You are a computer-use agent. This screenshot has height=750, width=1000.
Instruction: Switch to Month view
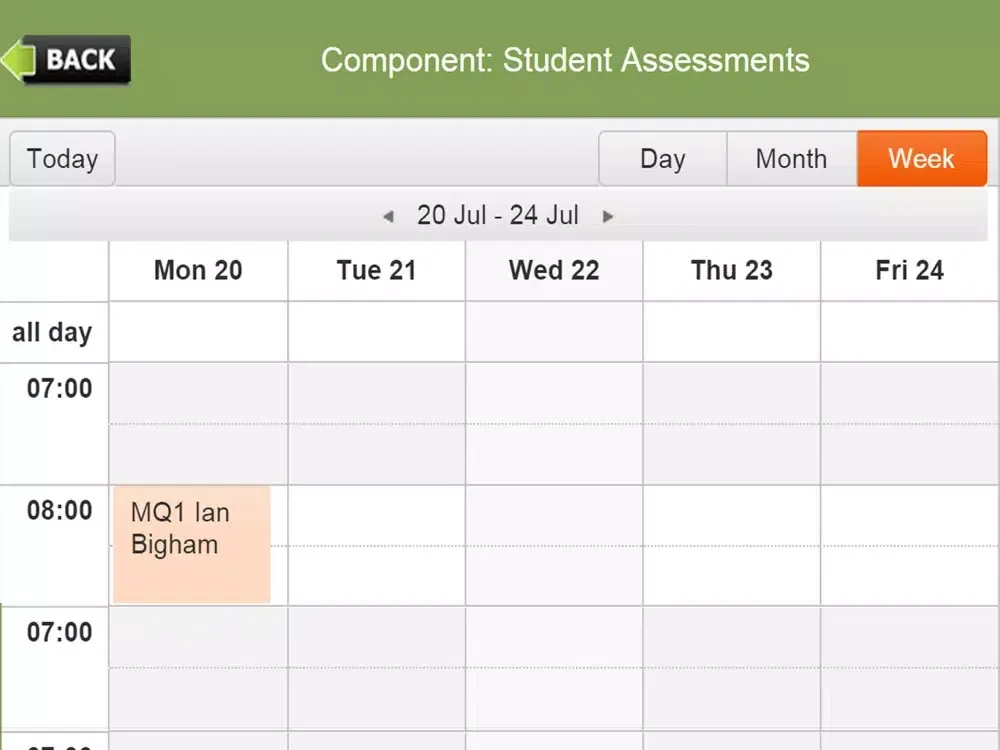pyautogui.click(x=791, y=159)
